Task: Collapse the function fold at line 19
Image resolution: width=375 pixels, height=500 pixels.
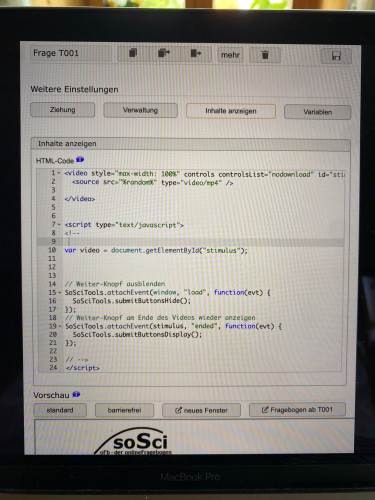Action: tap(60, 326)
